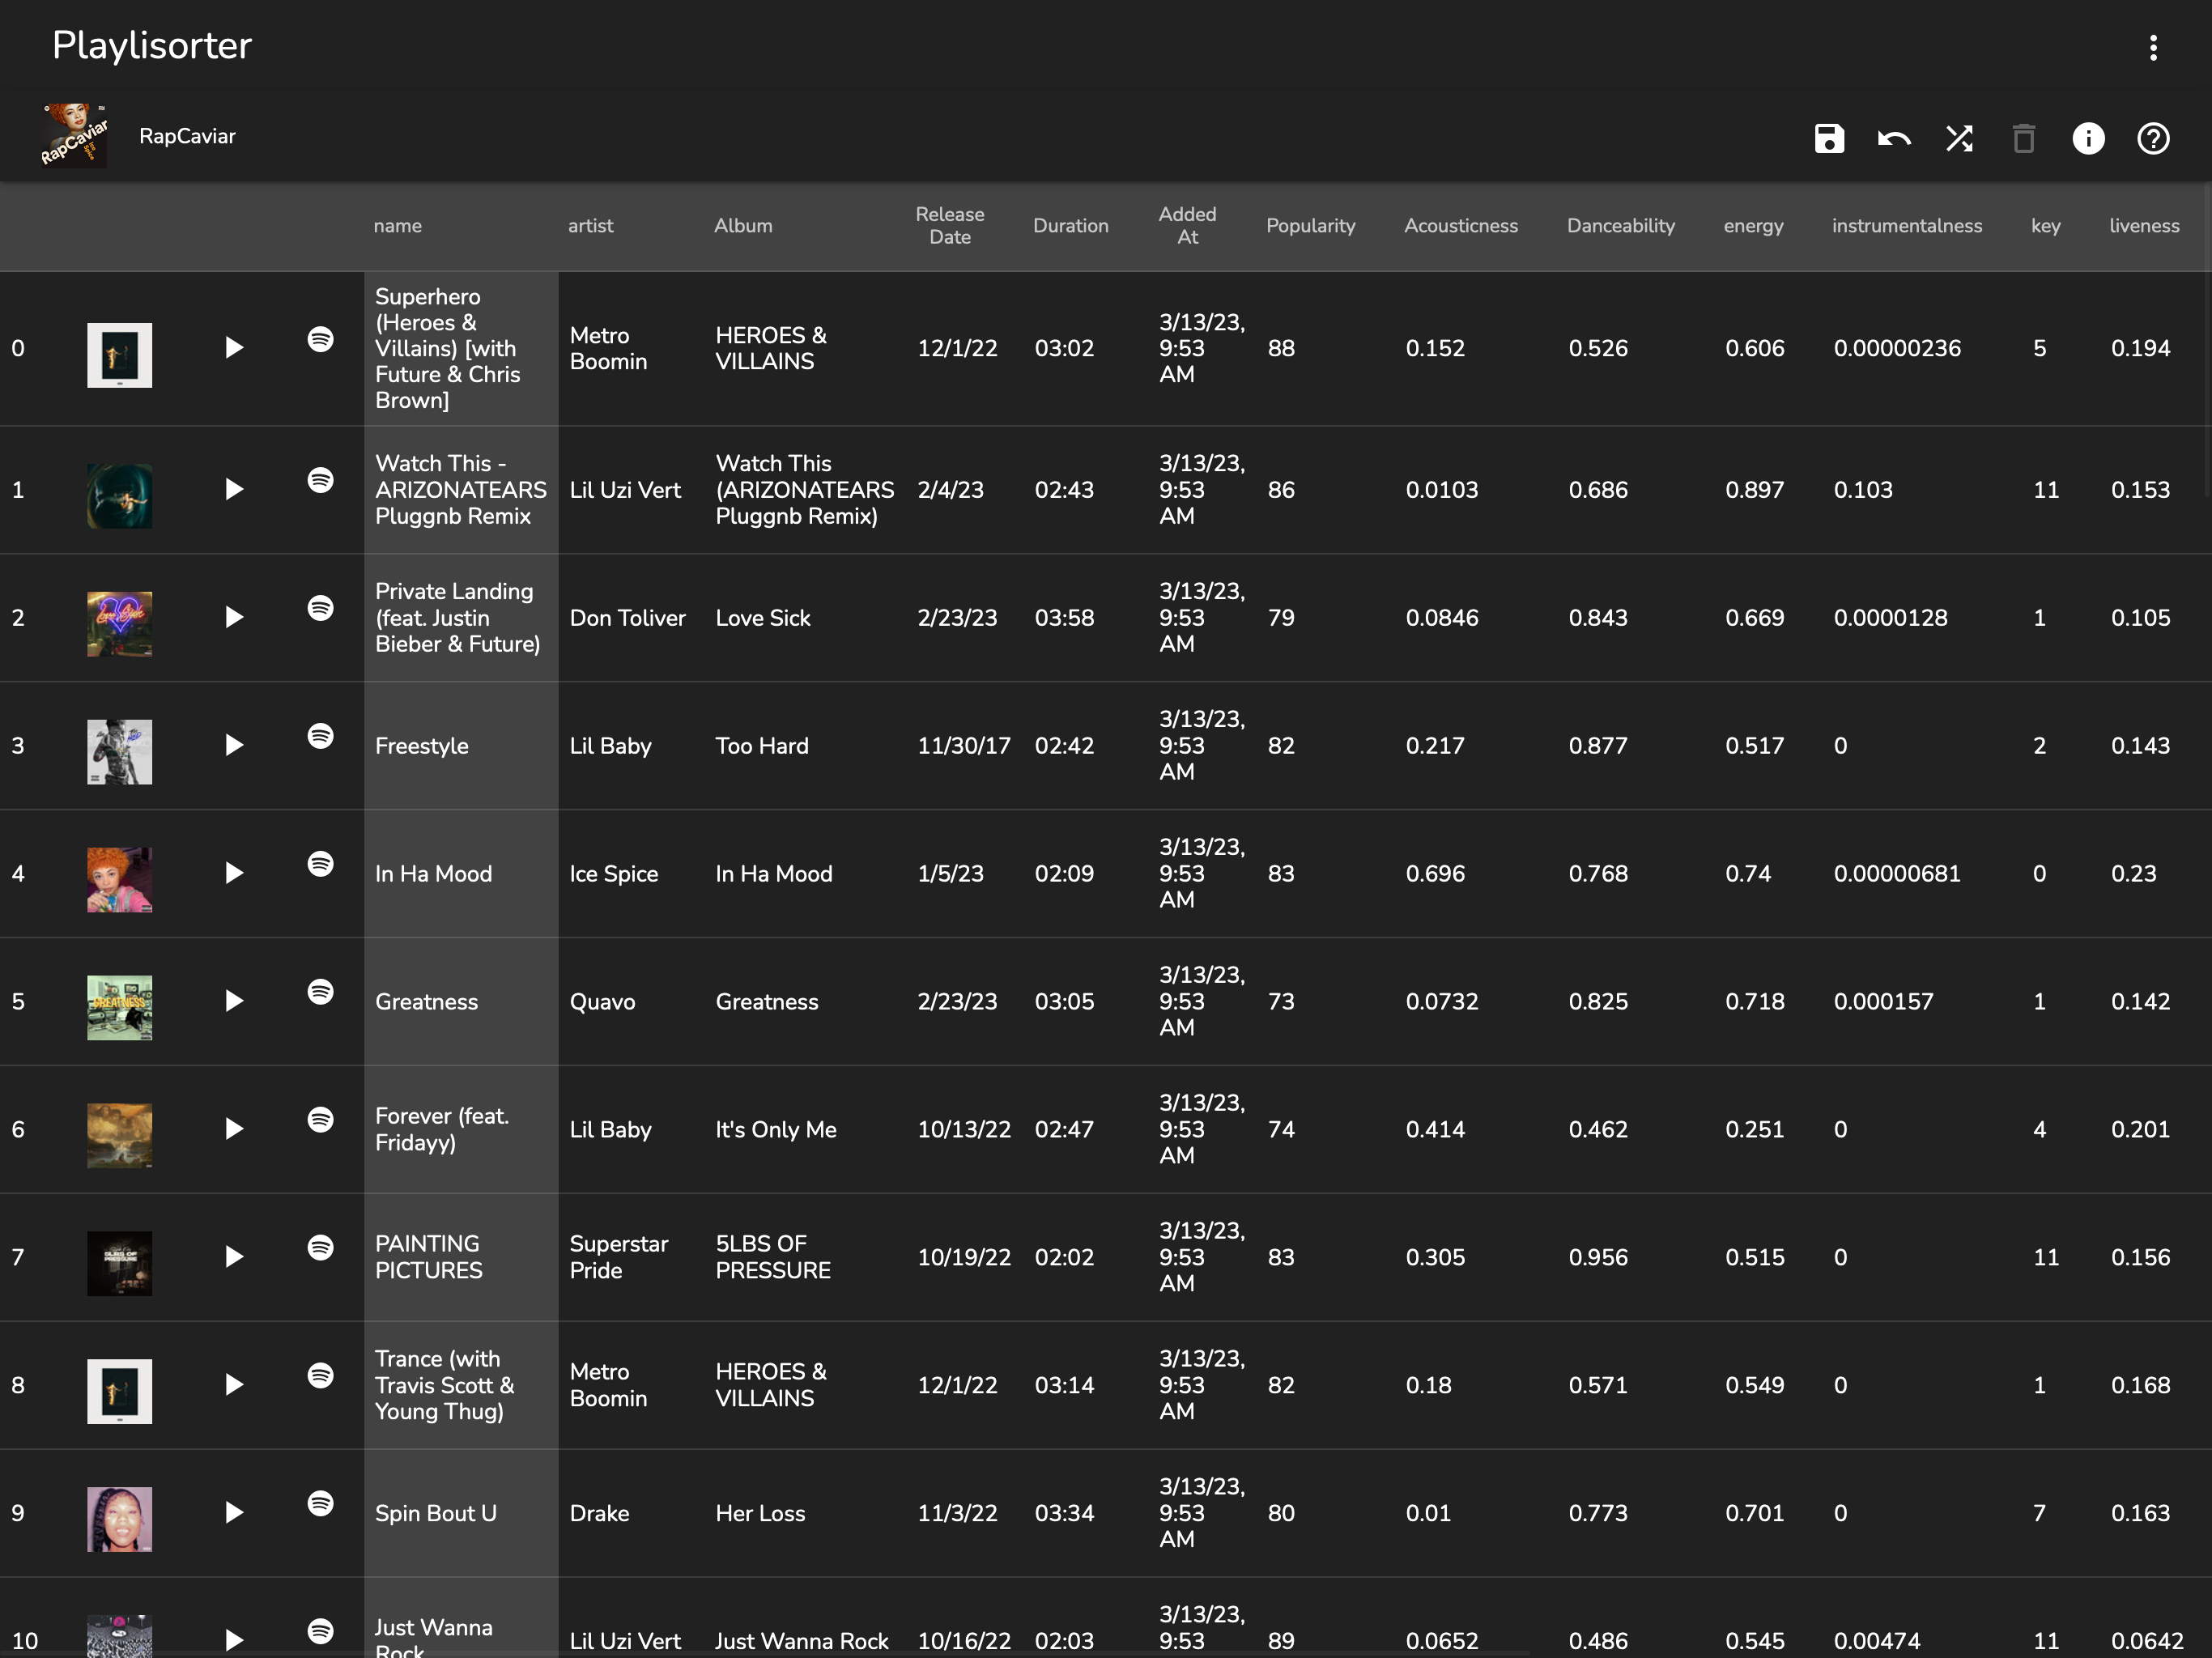Sort table by Danceability header
This screenshot has height=1658, width=2212.
(x=1620, y=226)
